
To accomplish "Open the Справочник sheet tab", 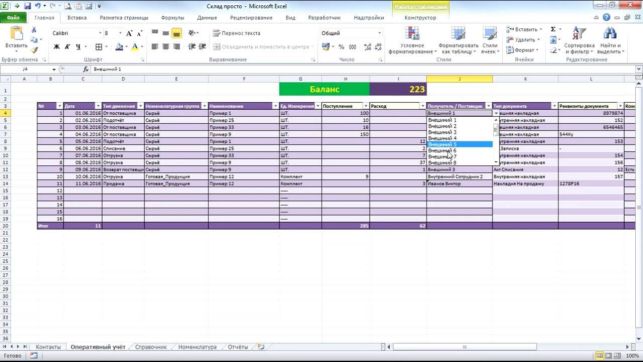I will (x=151, y=347).
